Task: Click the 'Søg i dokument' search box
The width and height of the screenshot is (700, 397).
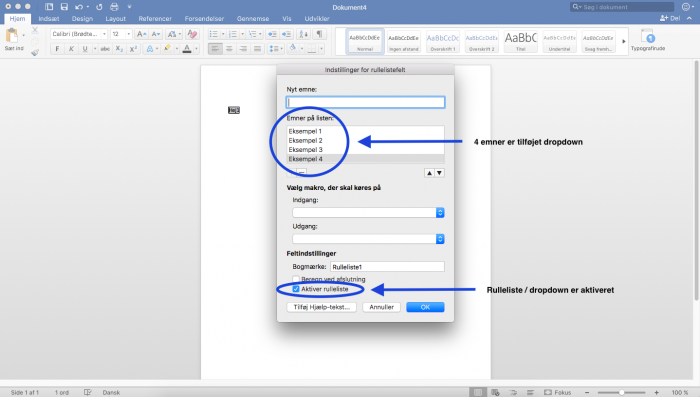Action: tap(622, 7)
